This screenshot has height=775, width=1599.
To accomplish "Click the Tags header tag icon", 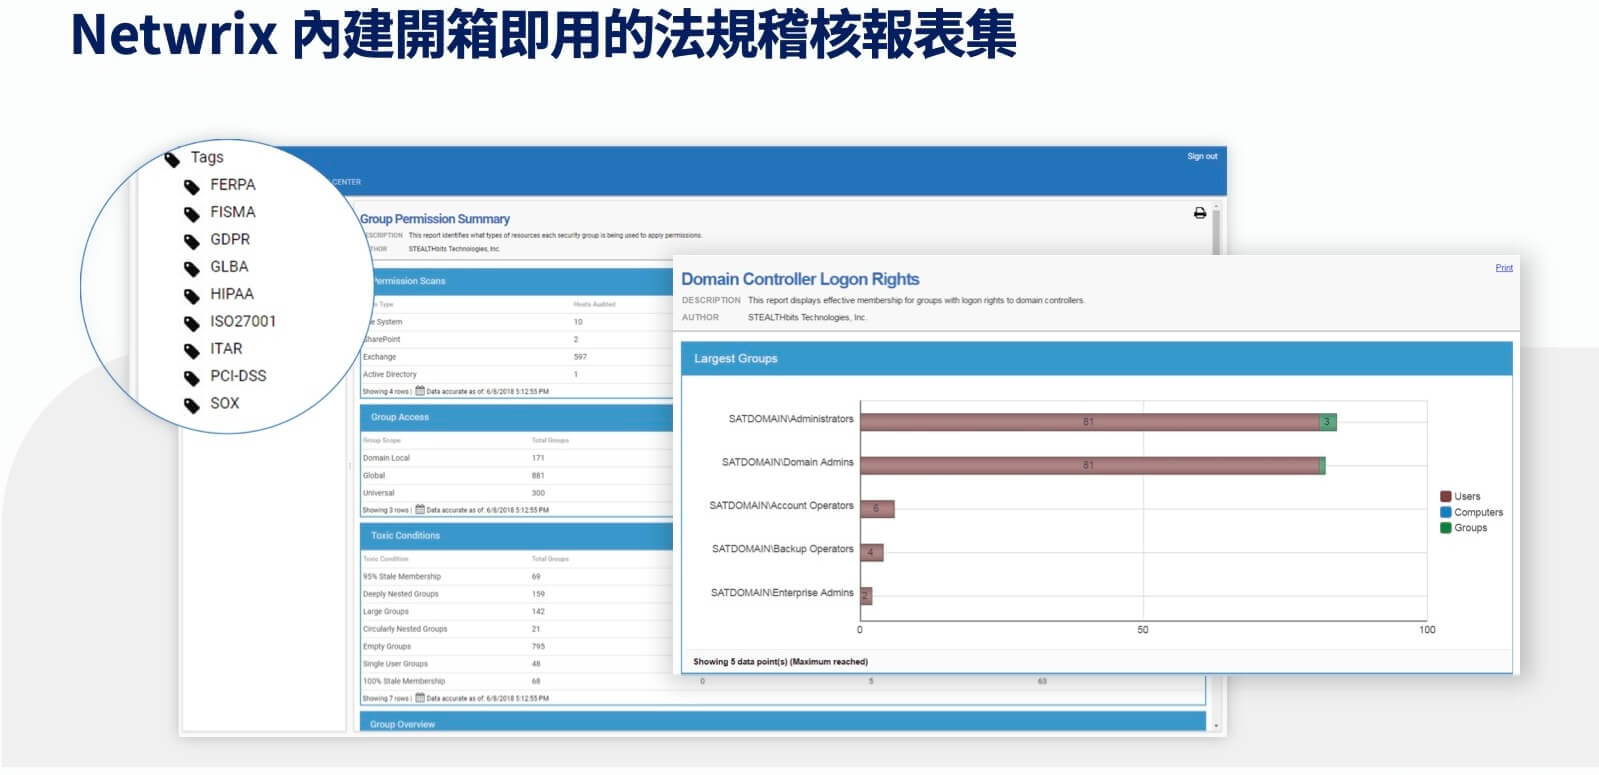I will click(x=172, y=159).
